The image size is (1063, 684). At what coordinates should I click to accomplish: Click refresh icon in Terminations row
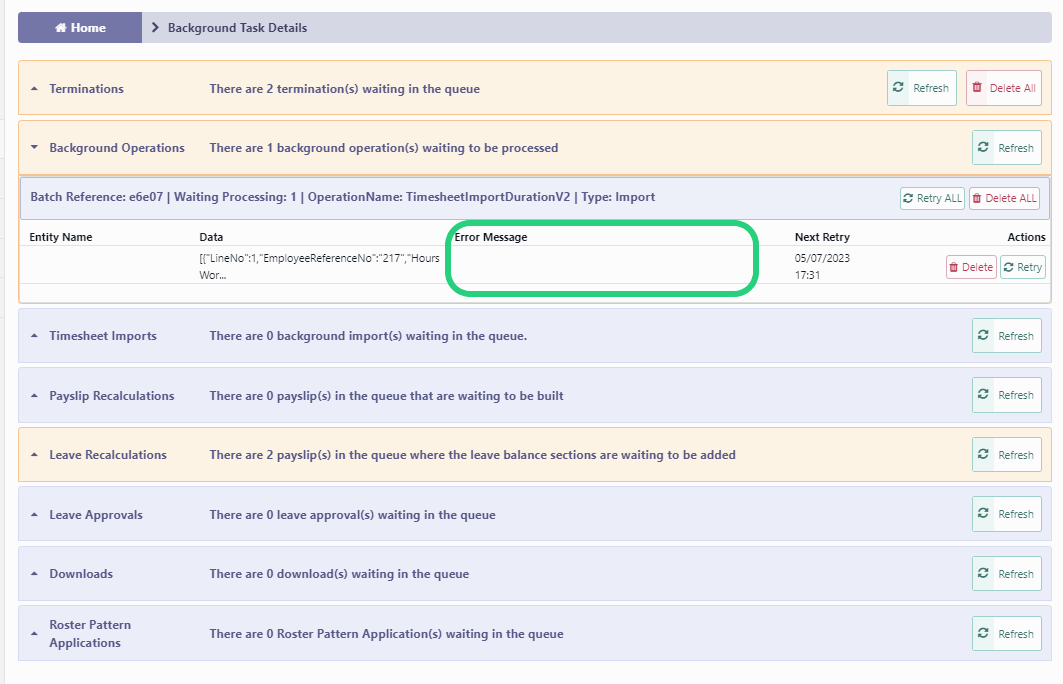tap(898, 87)
